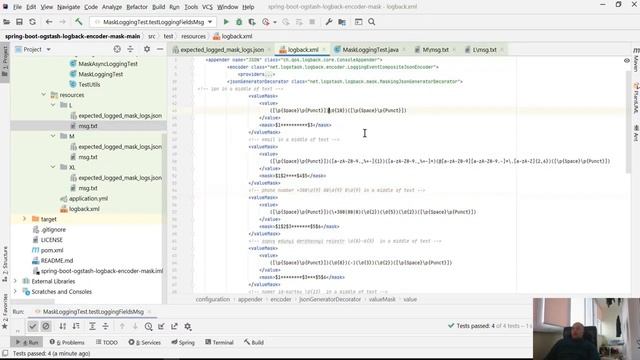Open the VCS menu
The image size is (640, 360).
click(207, 7)
